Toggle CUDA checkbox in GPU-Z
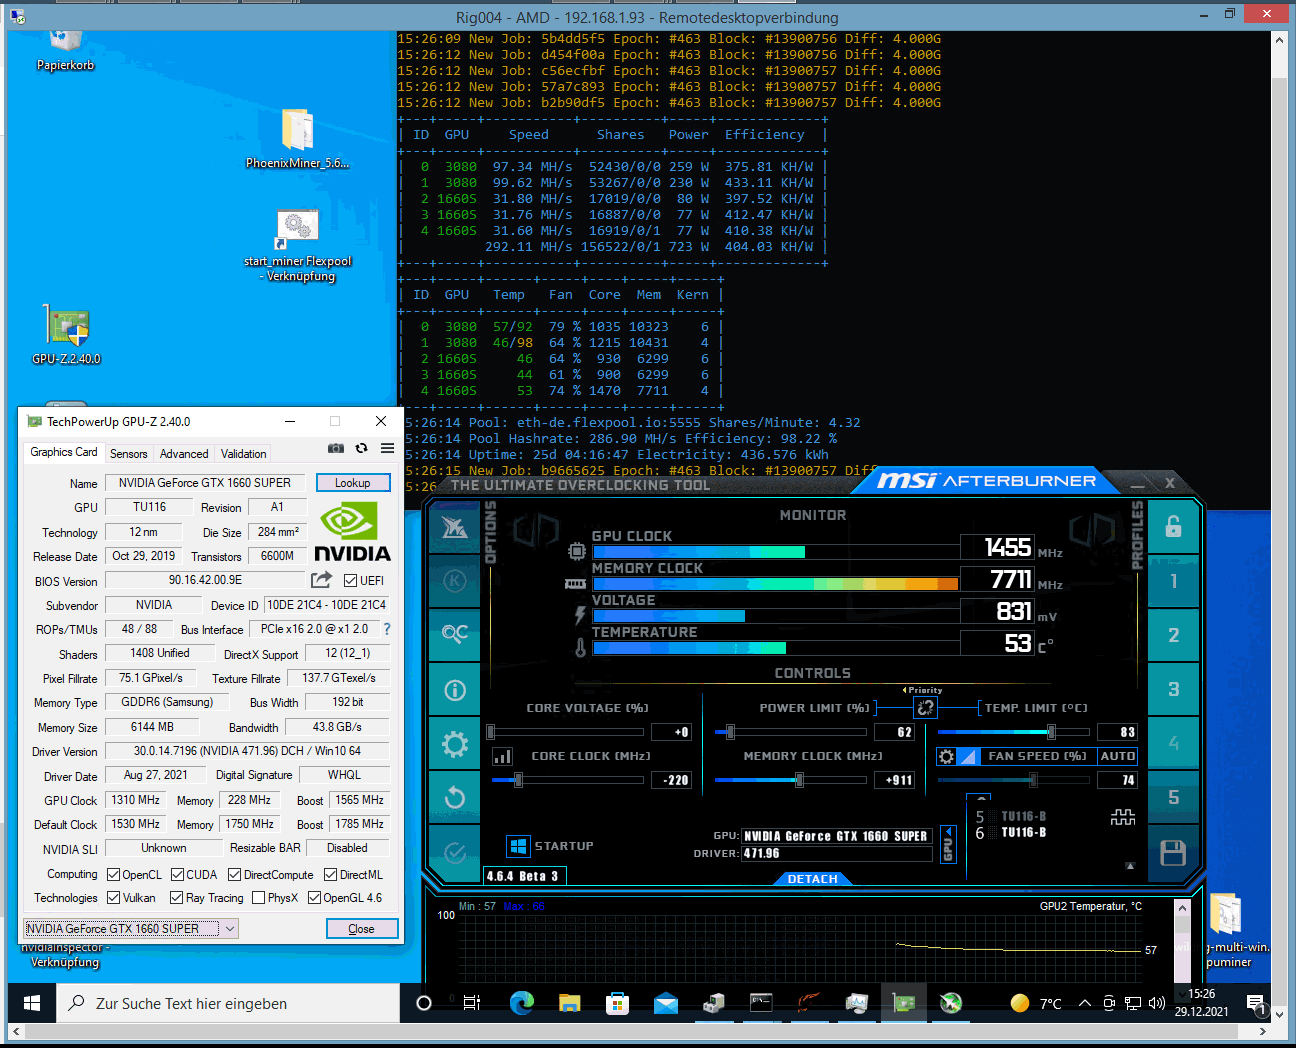Viewport: 1296px width, 1048px height. coord(177,874)
